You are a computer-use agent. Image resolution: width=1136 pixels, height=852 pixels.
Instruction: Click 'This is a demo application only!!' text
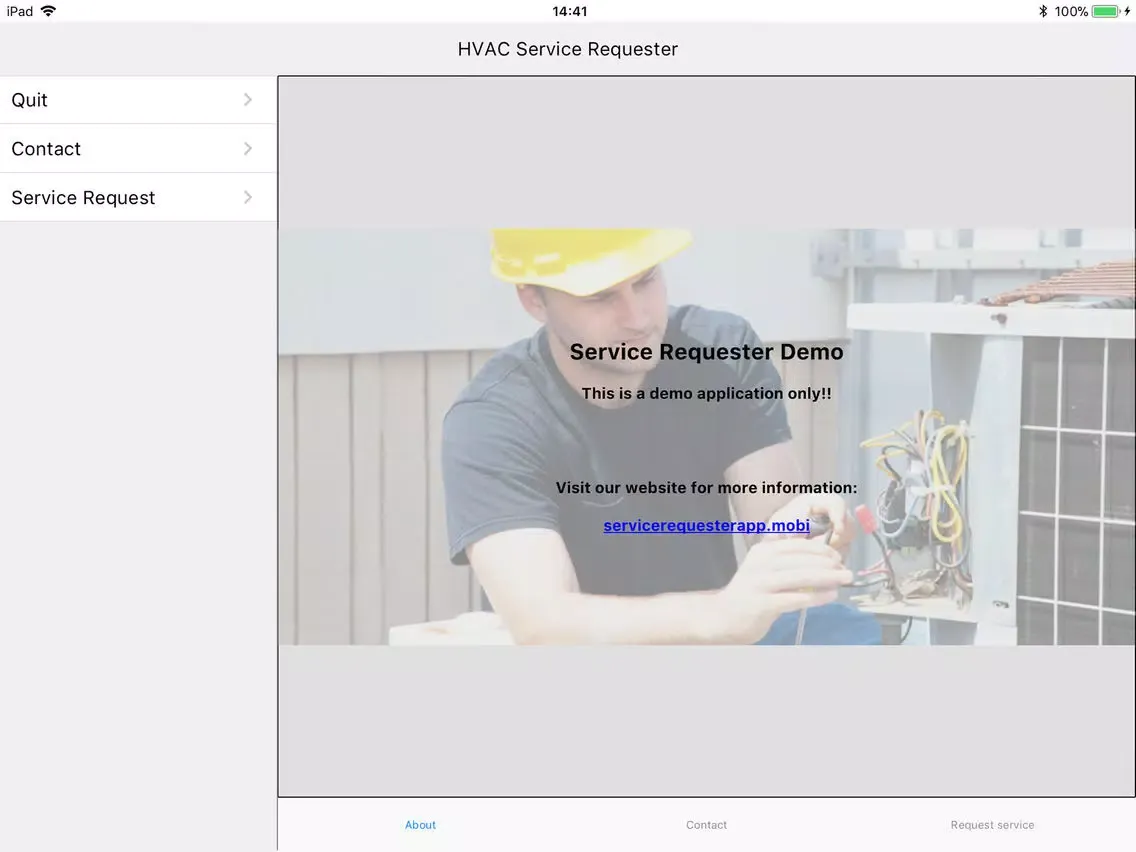coord(706,393)
